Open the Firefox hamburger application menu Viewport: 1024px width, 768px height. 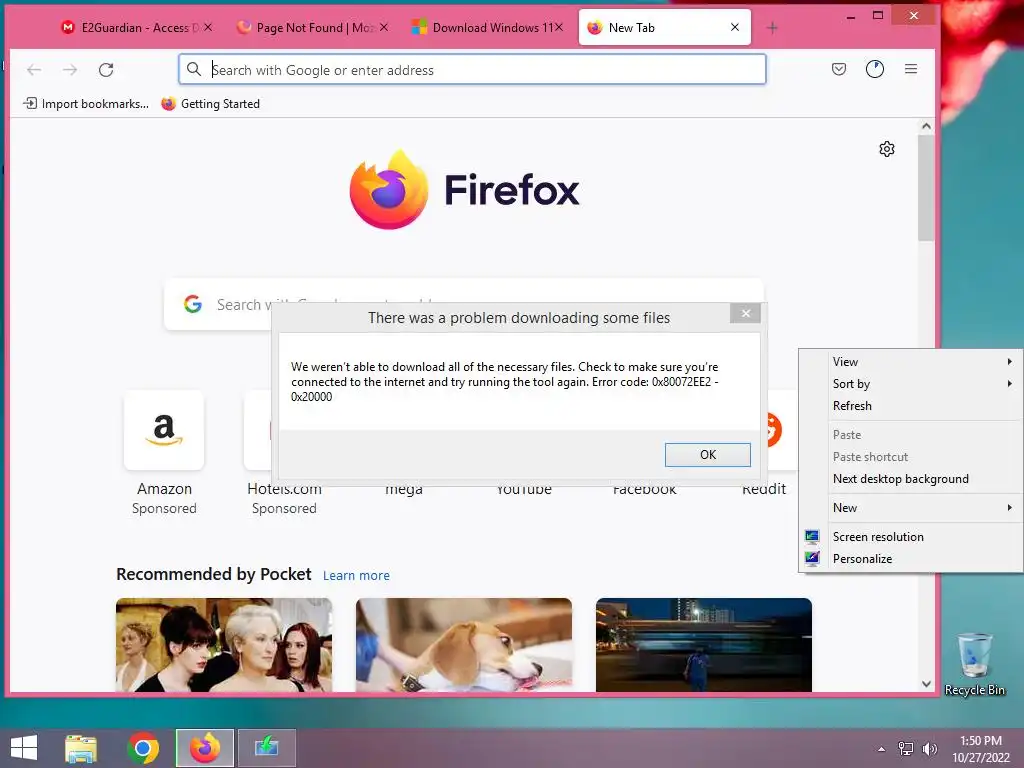911,69
